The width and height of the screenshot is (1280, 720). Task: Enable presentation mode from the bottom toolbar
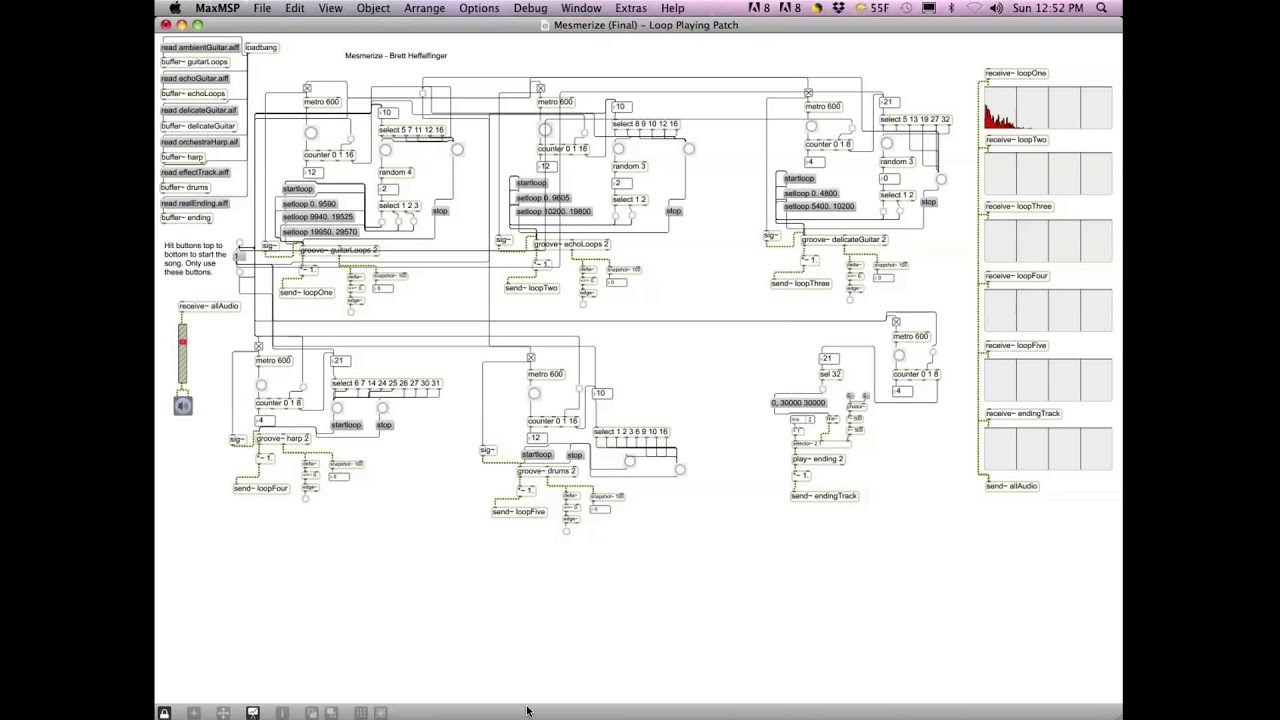[x=253, y=713]
